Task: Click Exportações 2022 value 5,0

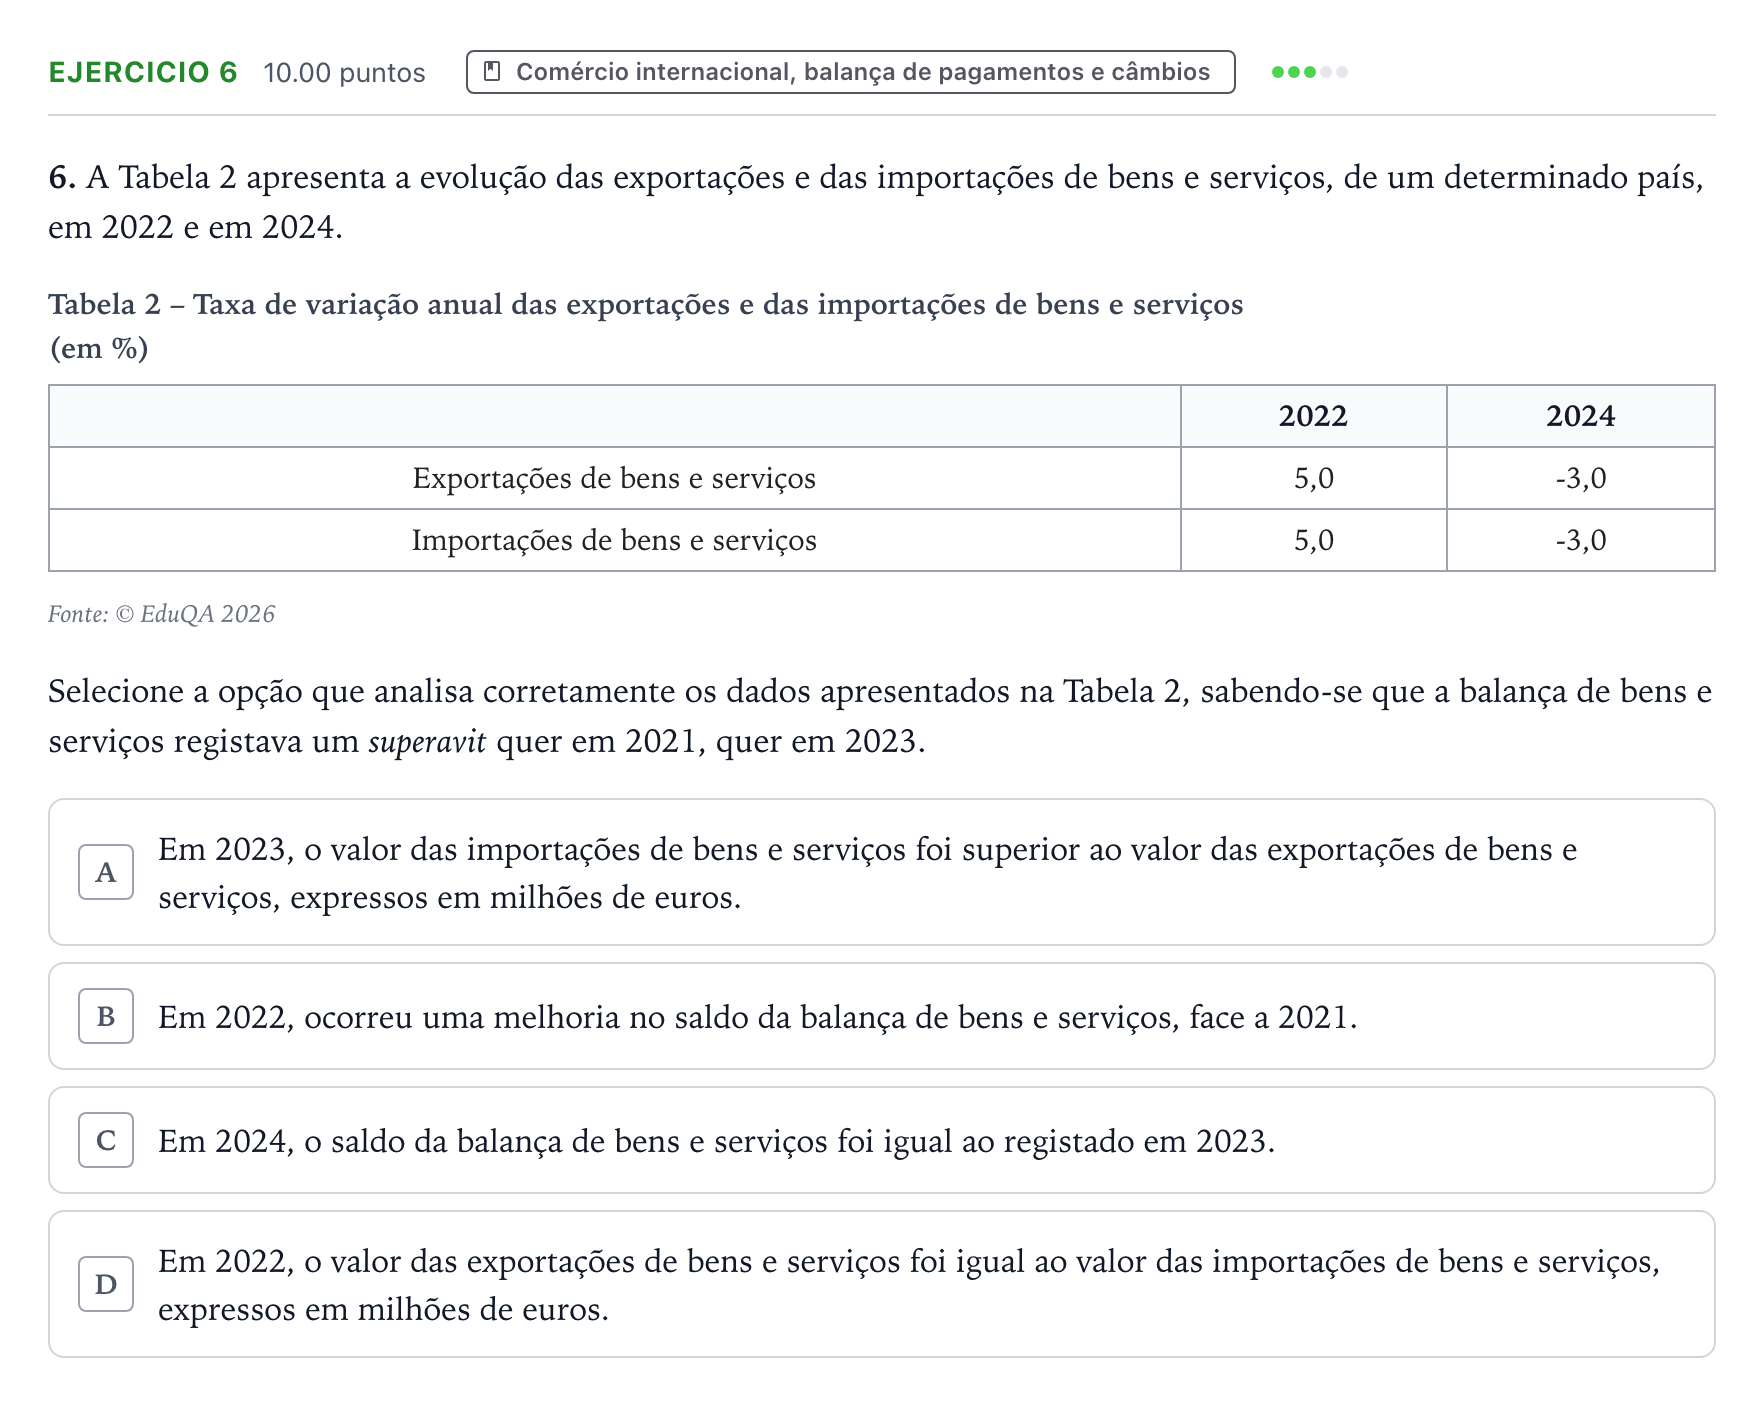Action: [1313, 478]
